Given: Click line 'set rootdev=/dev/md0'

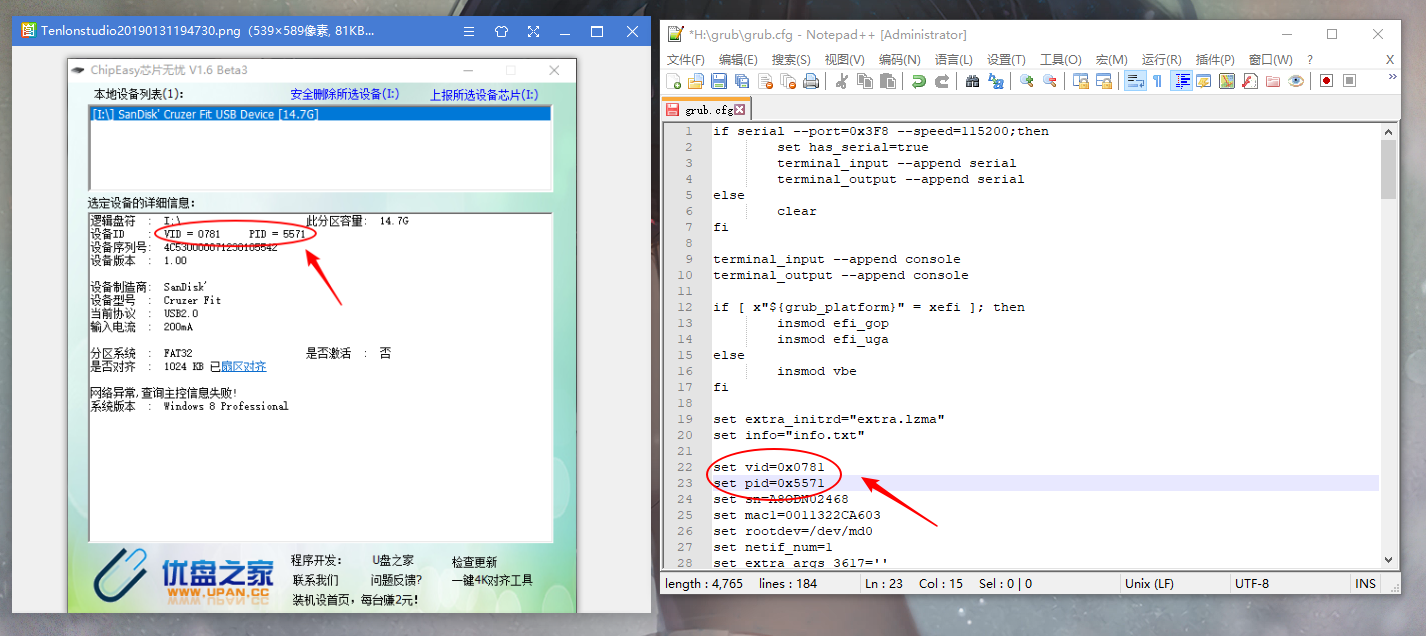Looking at the screenshot, I should [793, 531].
